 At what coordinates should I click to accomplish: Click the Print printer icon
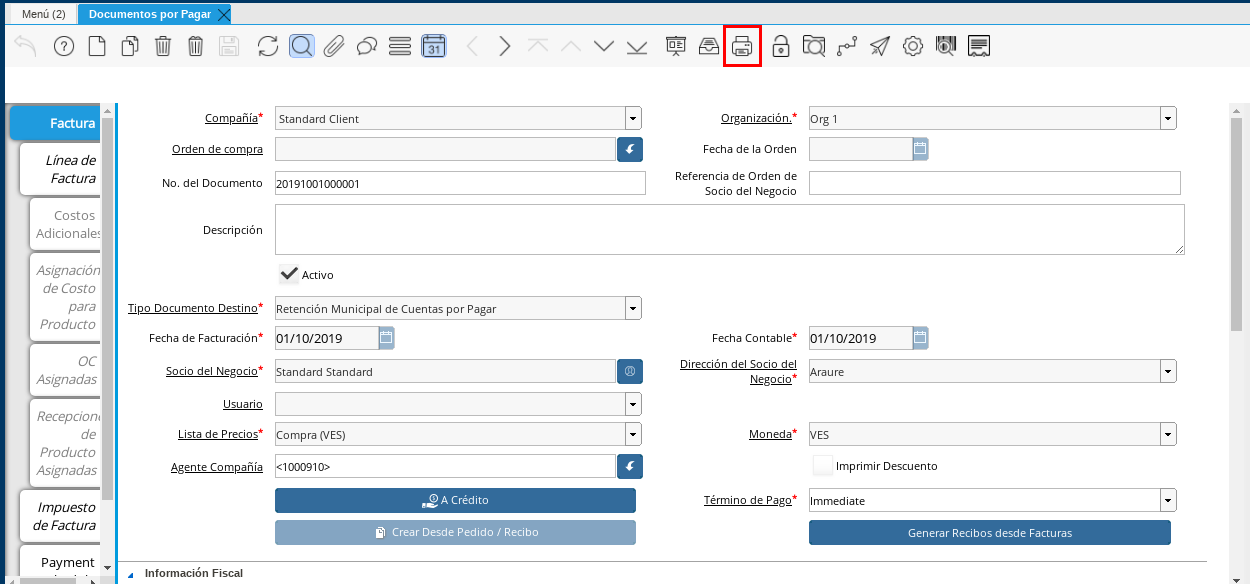point(742,46)
